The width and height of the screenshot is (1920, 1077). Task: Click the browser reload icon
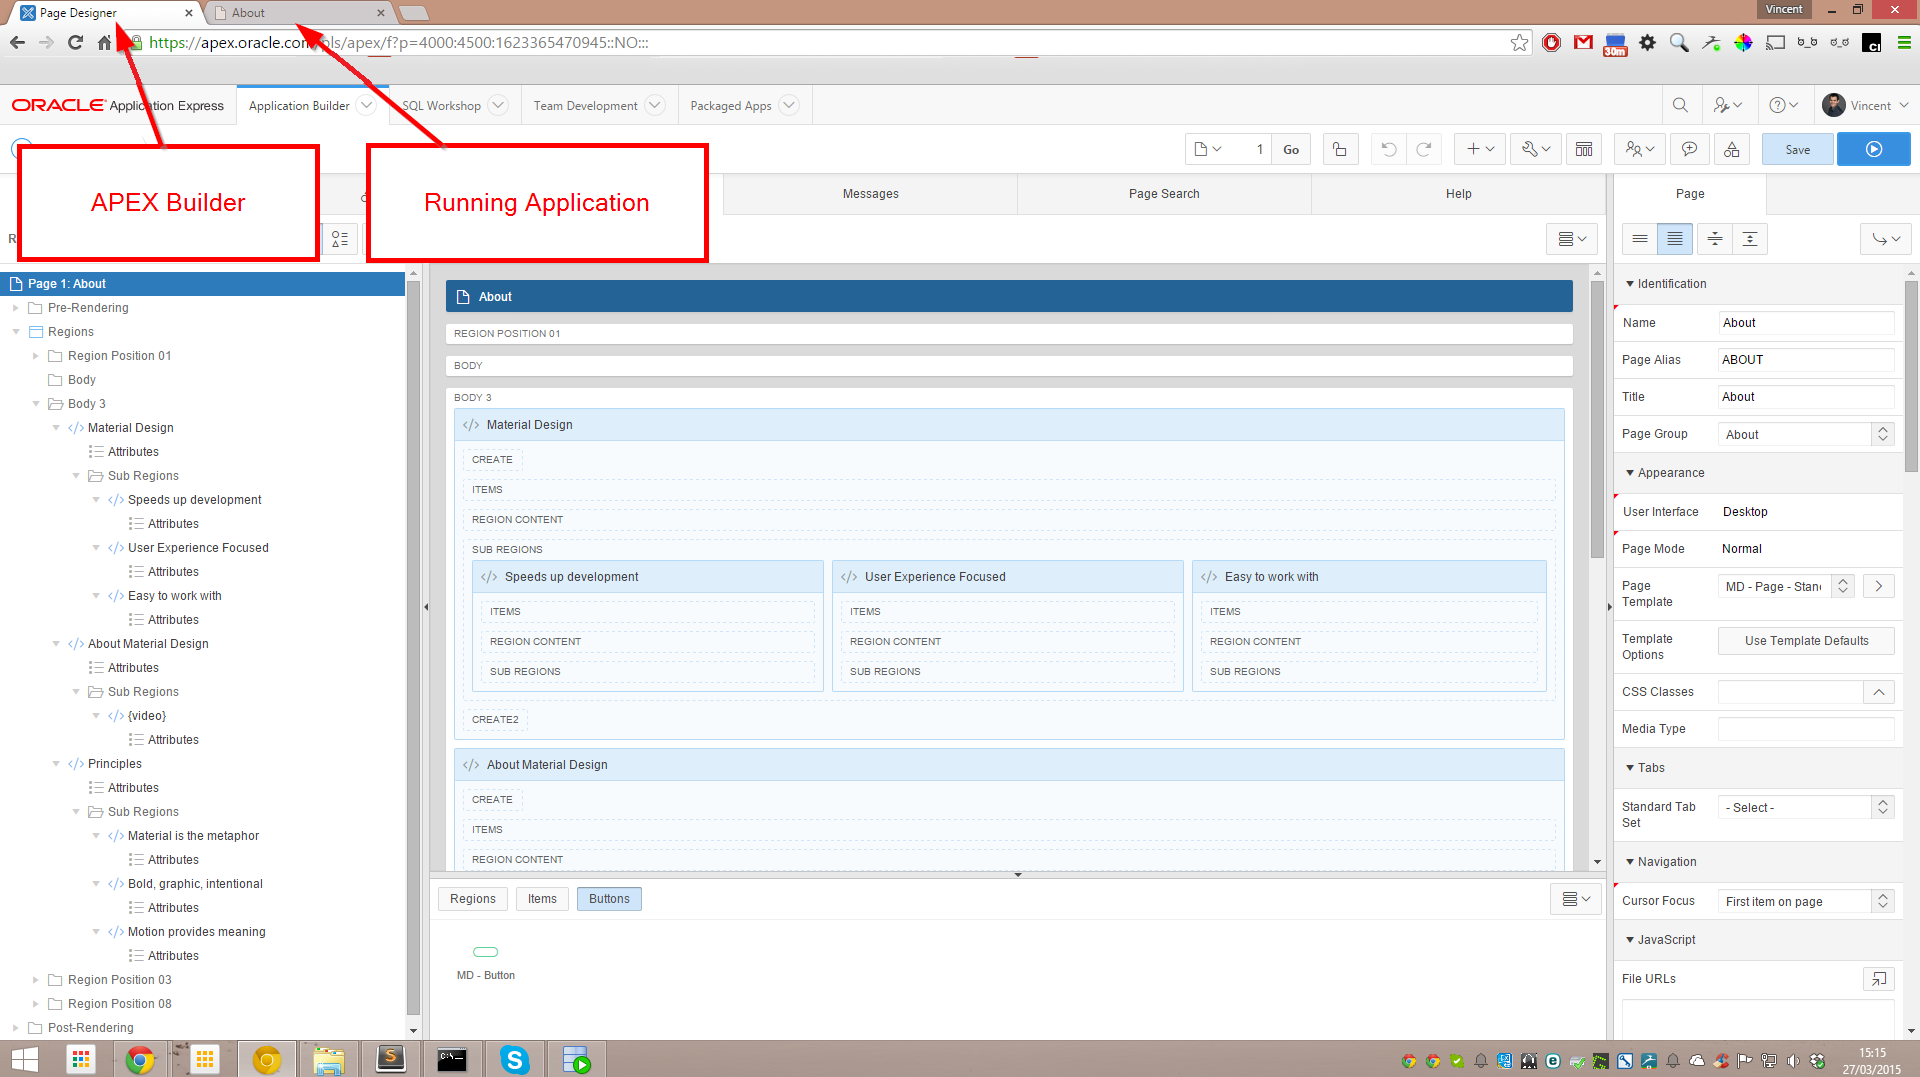click(75, 42)
